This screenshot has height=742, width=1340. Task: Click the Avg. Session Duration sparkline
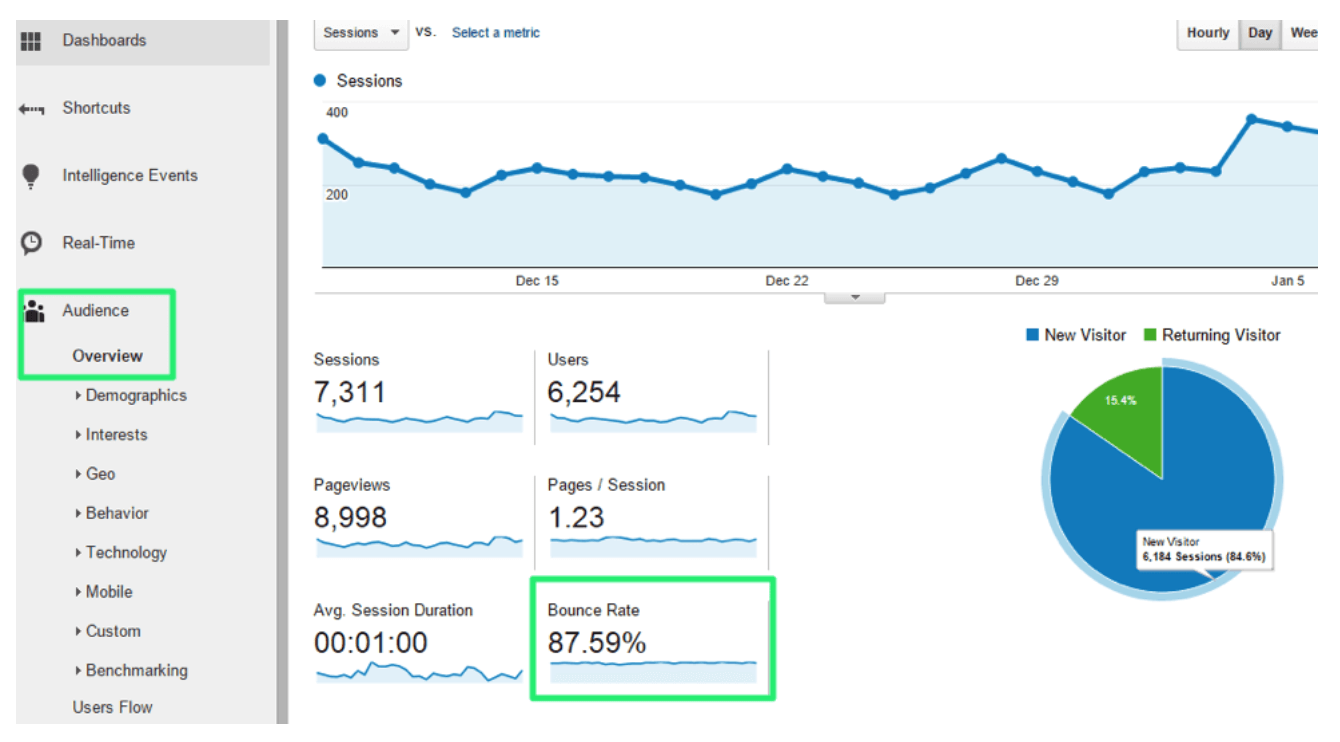419,673
